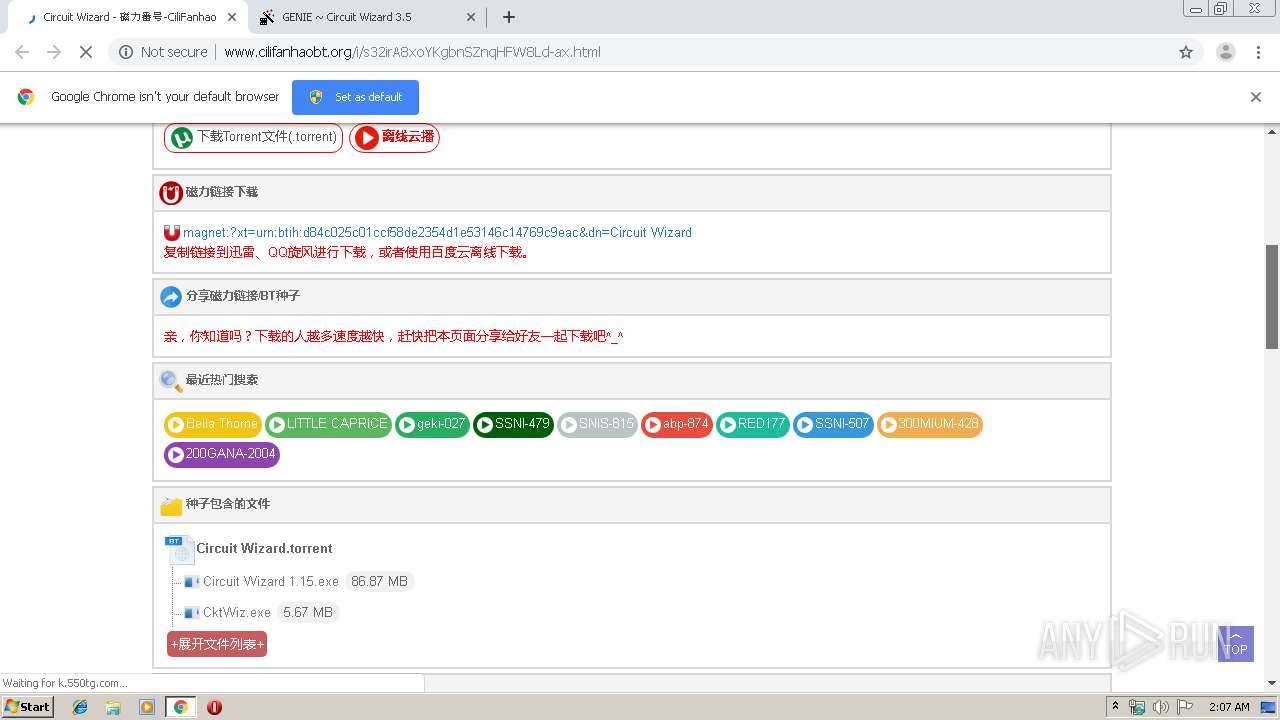This screenshot has width=1280, height=720.
Task: Click scrollbar down arrow
Action: 1272,682
